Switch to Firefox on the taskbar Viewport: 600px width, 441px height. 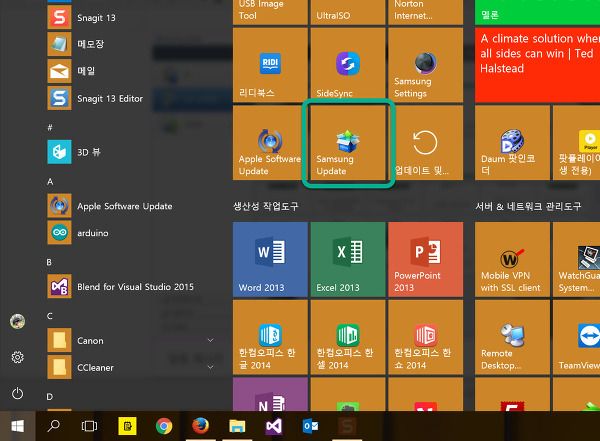tap(201, 426)
